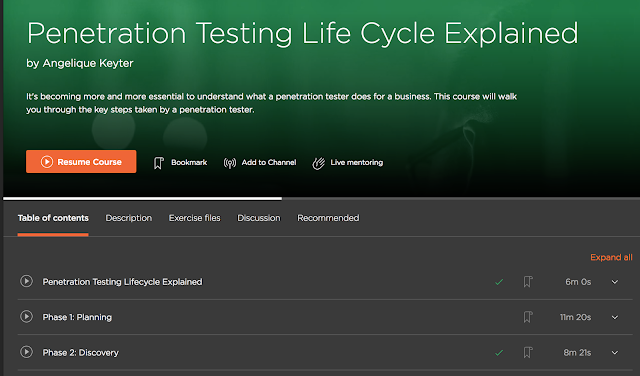Click the Phase 1: Planning title text

pos(77,317)
